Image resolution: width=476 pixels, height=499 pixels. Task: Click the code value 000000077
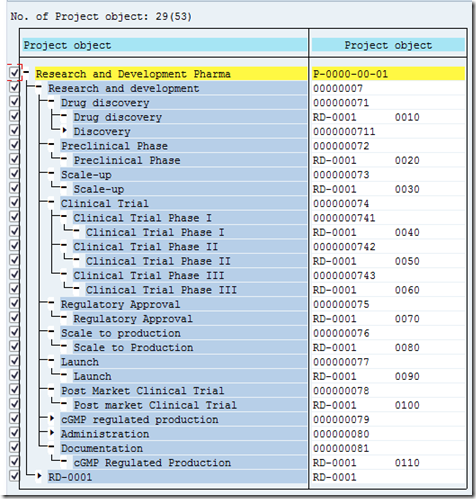pos(341,362)
